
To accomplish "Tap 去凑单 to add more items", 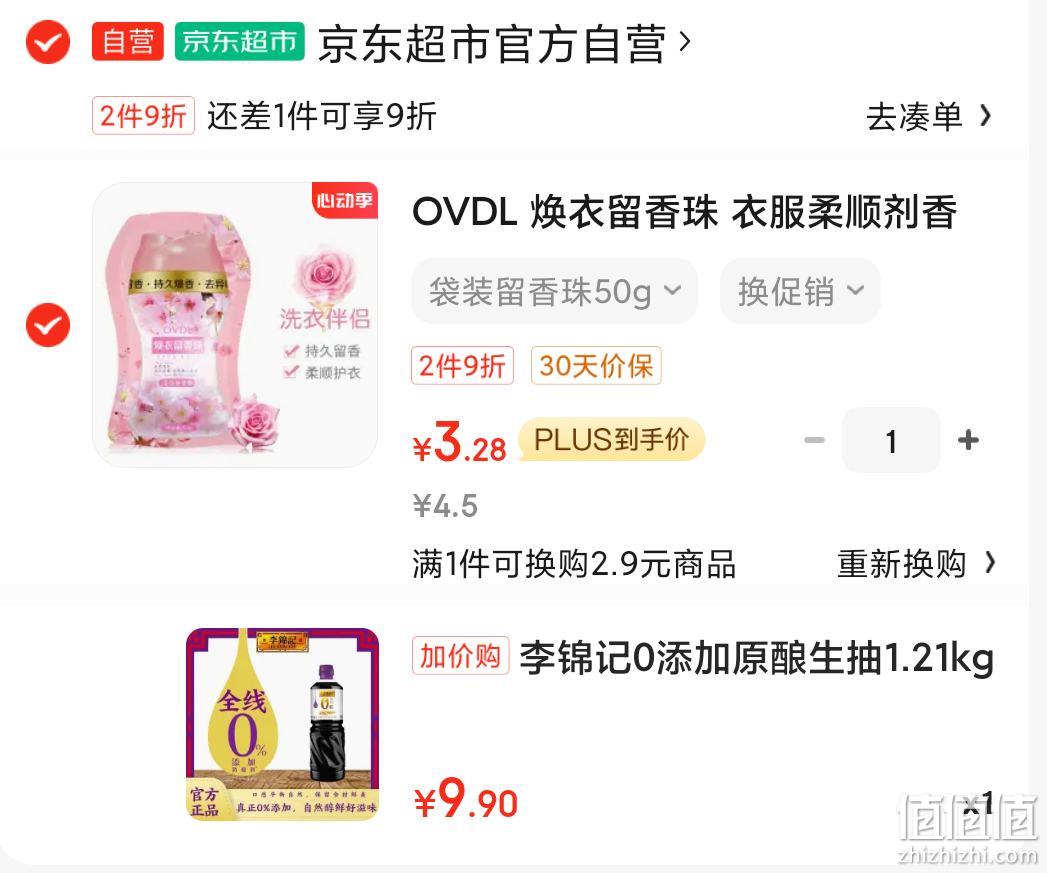I will coord(928,116).
